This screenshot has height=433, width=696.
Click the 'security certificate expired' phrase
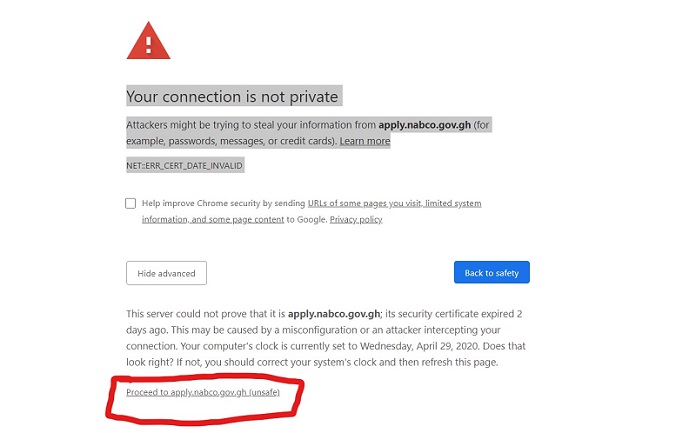pyautogui.click(x=450, y=314)
